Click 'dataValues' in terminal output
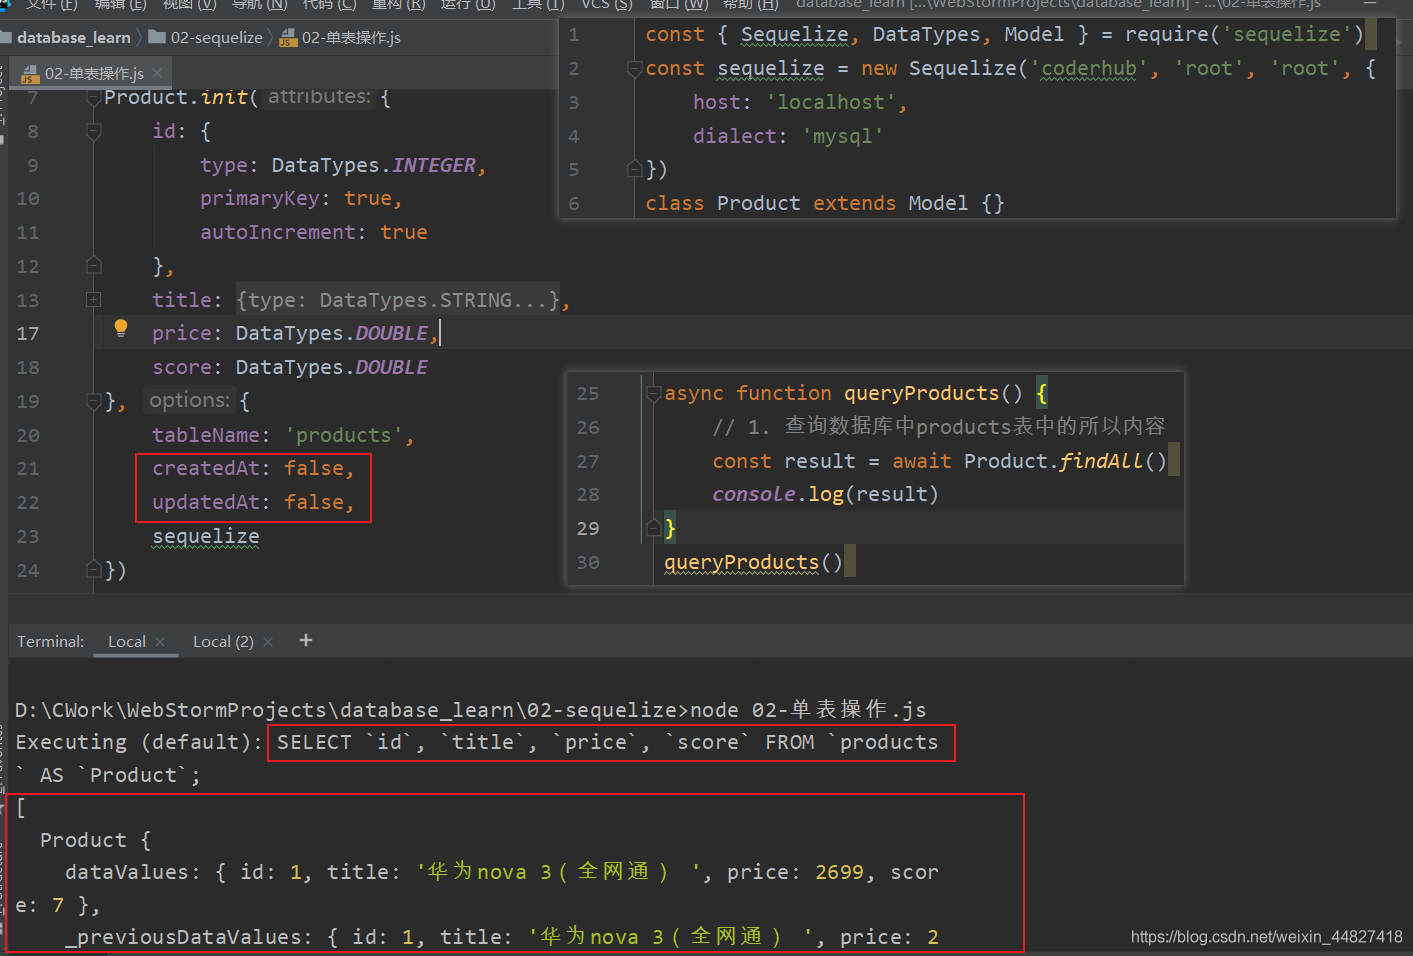Viewport: 1413px width, 956px height. click(x=126, y=872)
